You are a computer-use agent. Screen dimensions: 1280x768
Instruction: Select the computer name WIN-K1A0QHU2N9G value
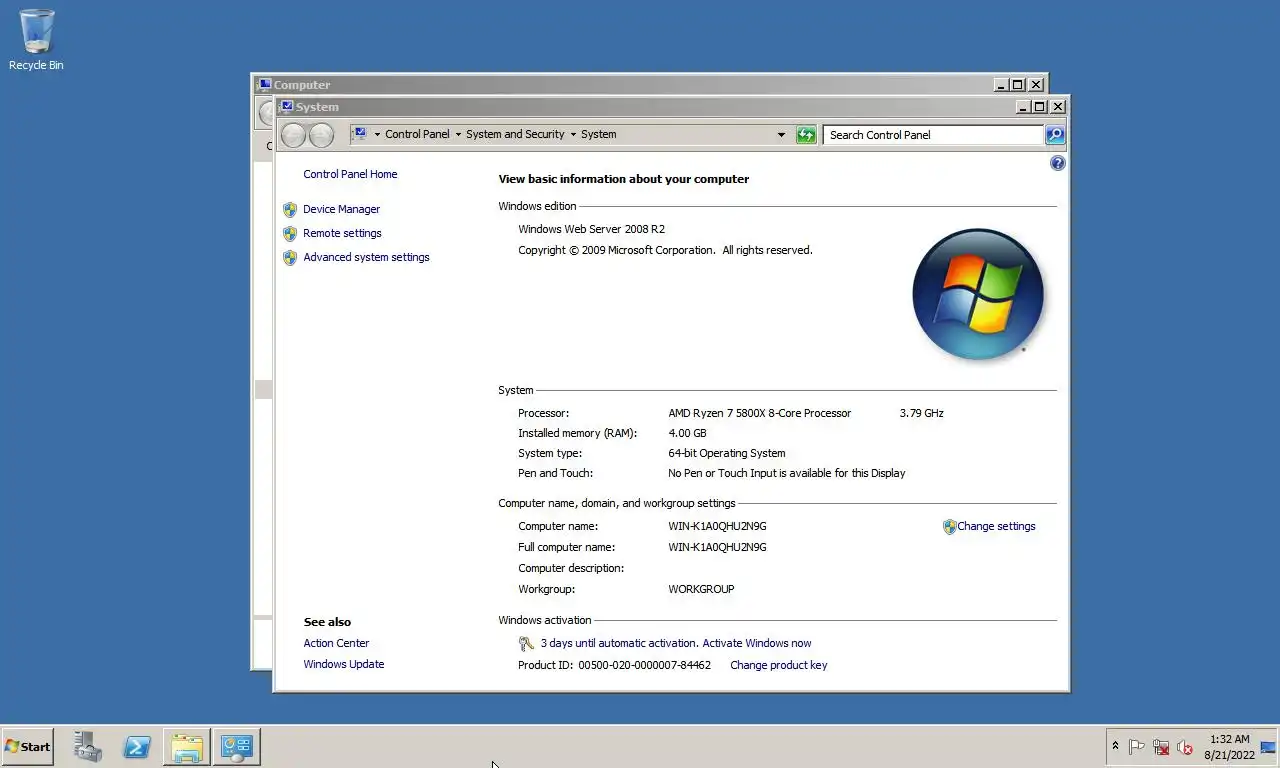click(717, 526)
